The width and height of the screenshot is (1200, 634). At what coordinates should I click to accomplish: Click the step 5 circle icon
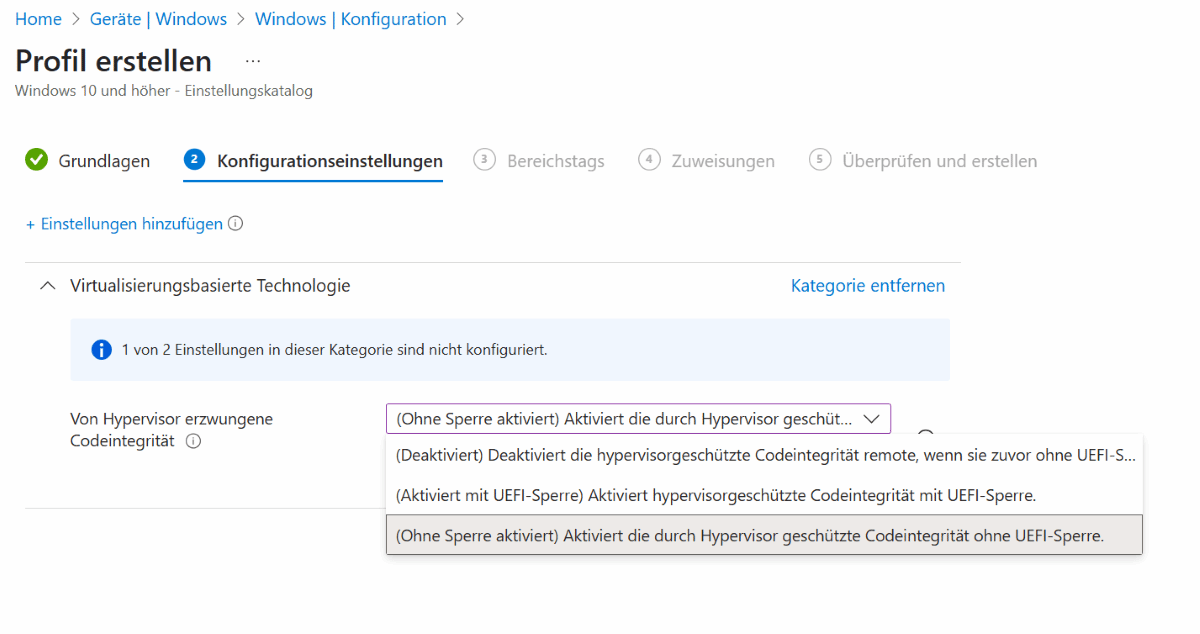click(820, 160)
